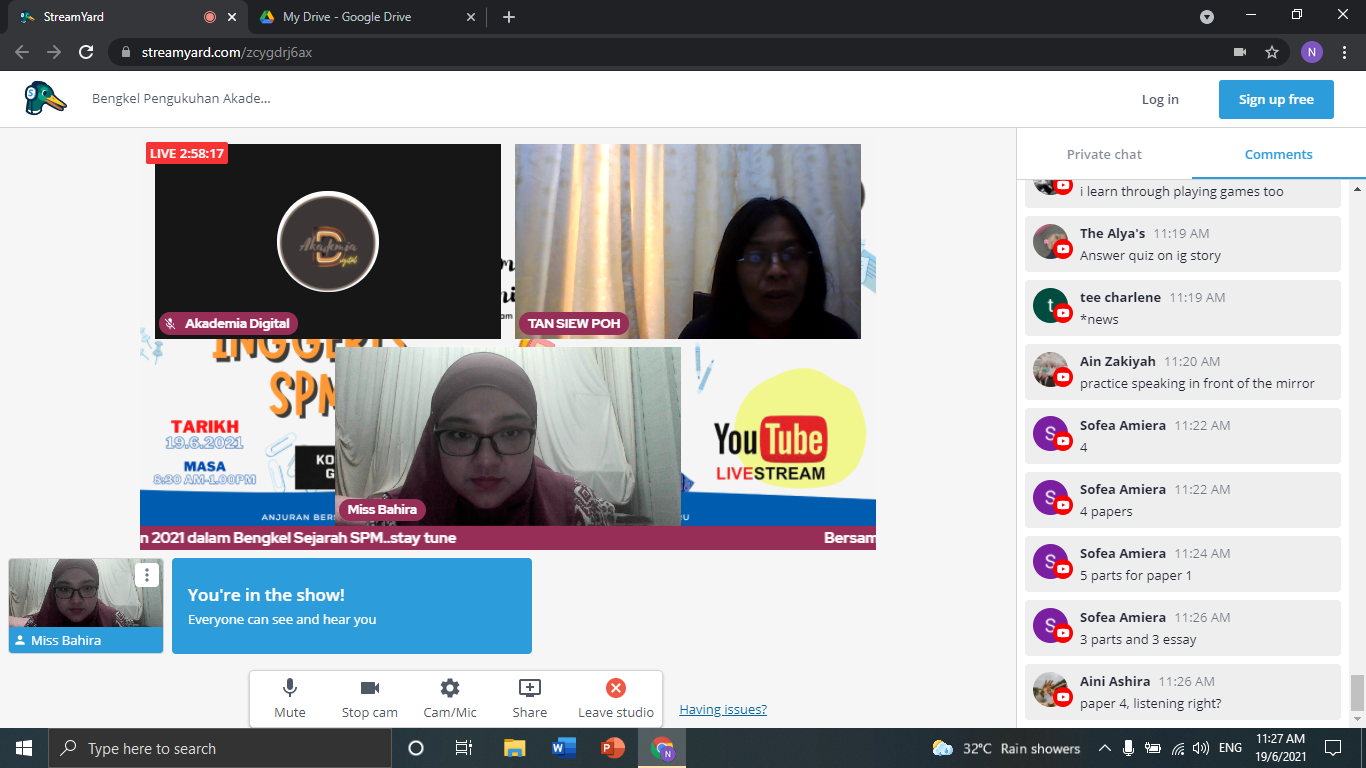
Task: Bookmark this page with the star icon
Action: [1272, 52]
